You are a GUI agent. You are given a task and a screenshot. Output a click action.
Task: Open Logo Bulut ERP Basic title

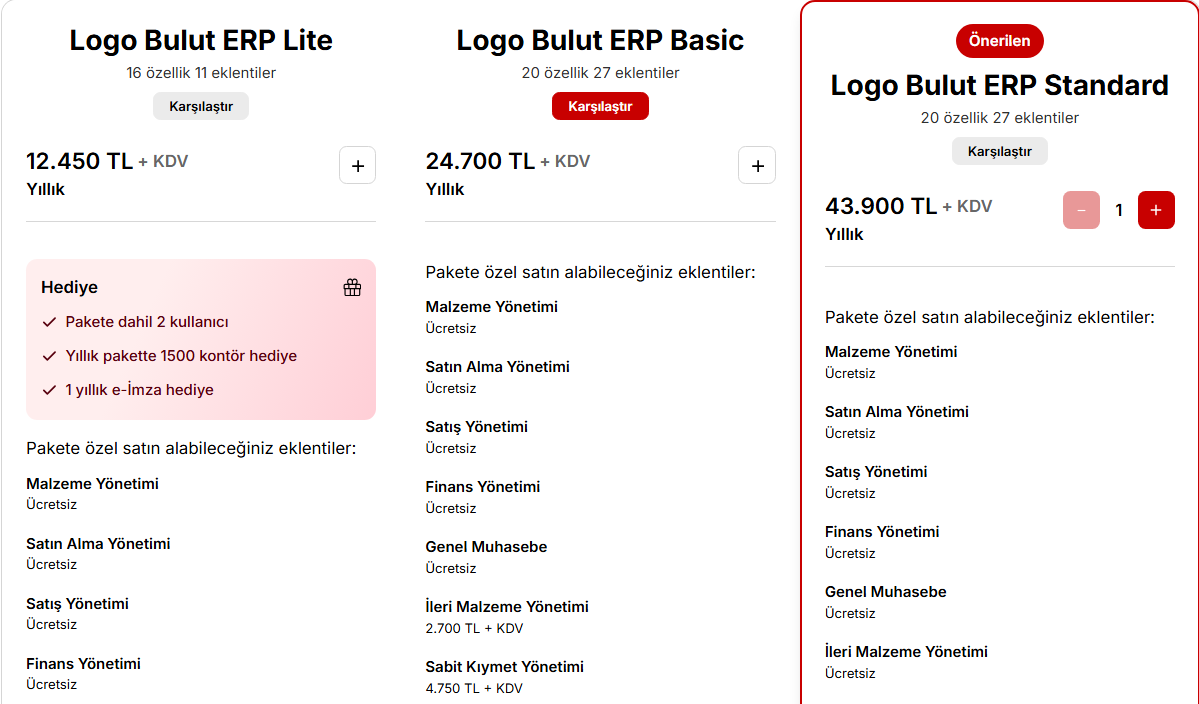(600, 41)
